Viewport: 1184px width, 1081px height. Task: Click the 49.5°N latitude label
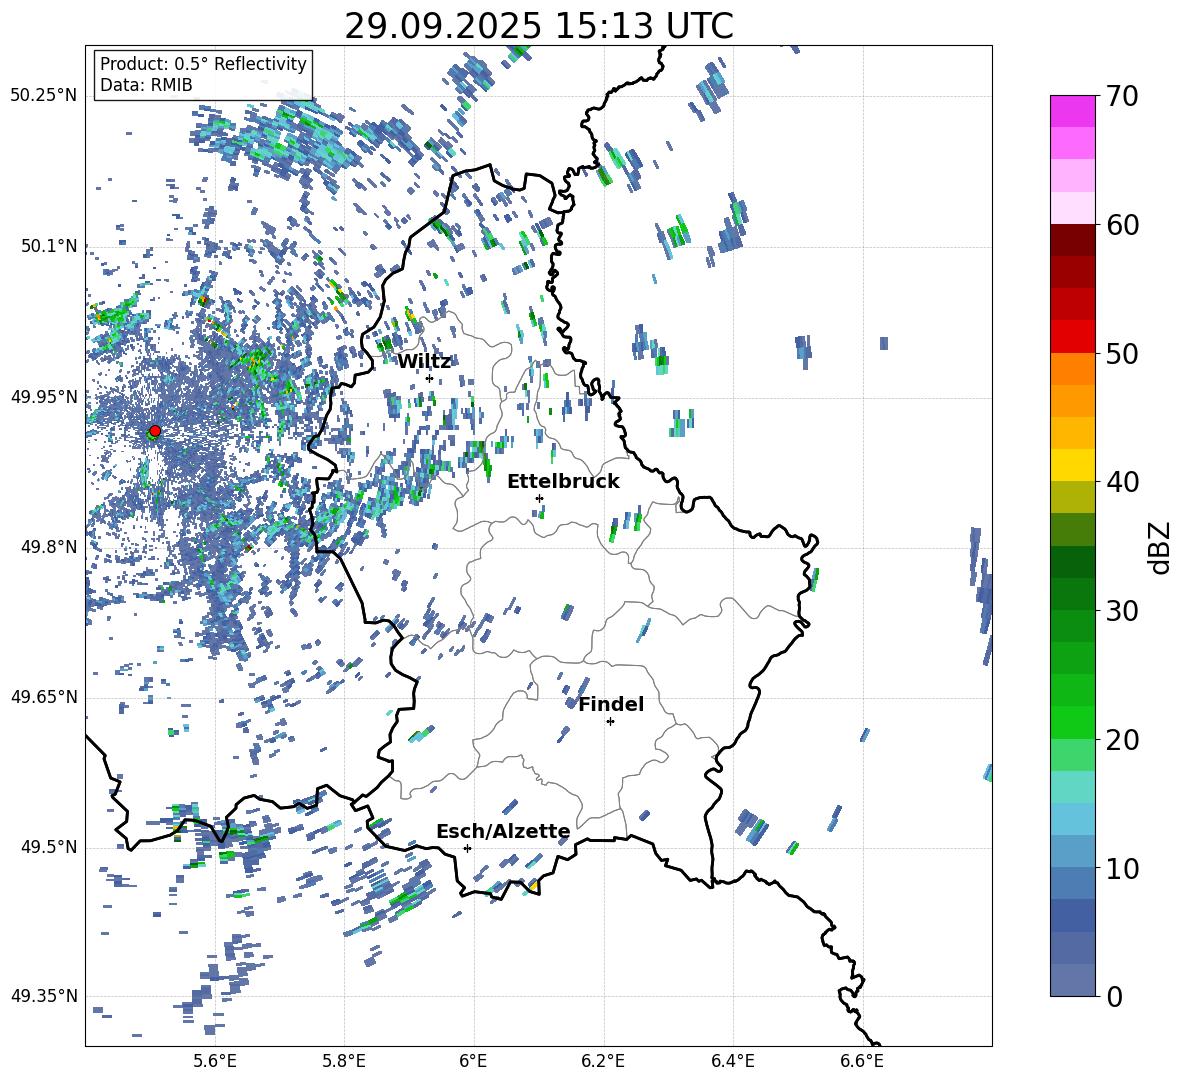(49, 847)
